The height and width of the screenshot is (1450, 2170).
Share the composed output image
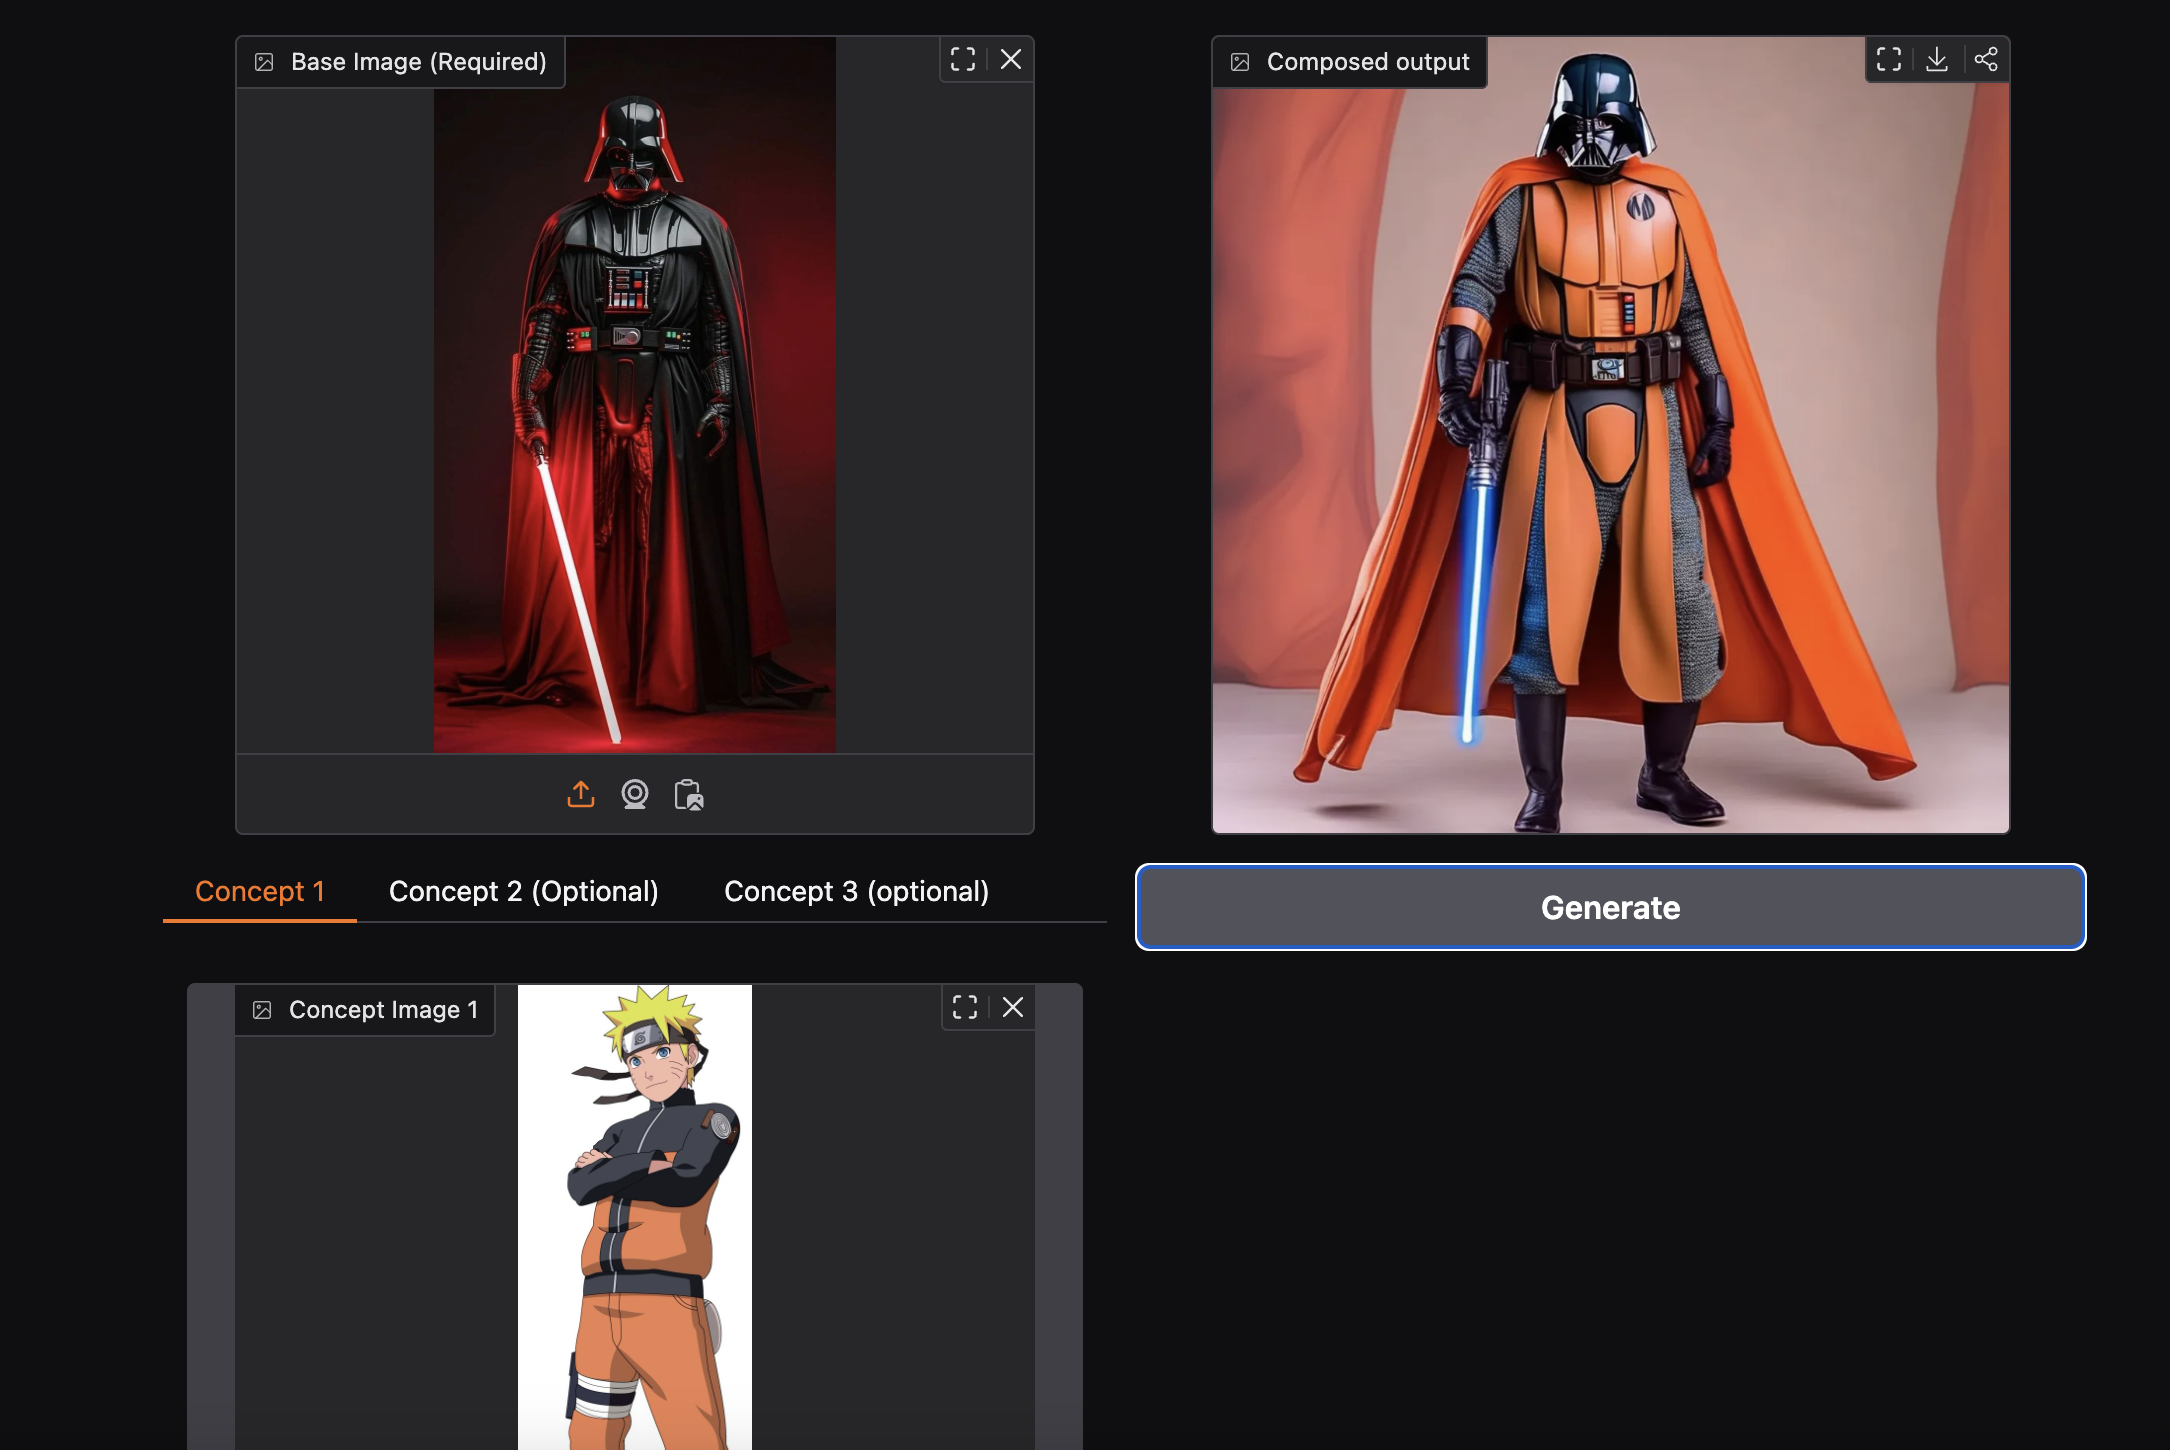click(x=1986, y=60)
